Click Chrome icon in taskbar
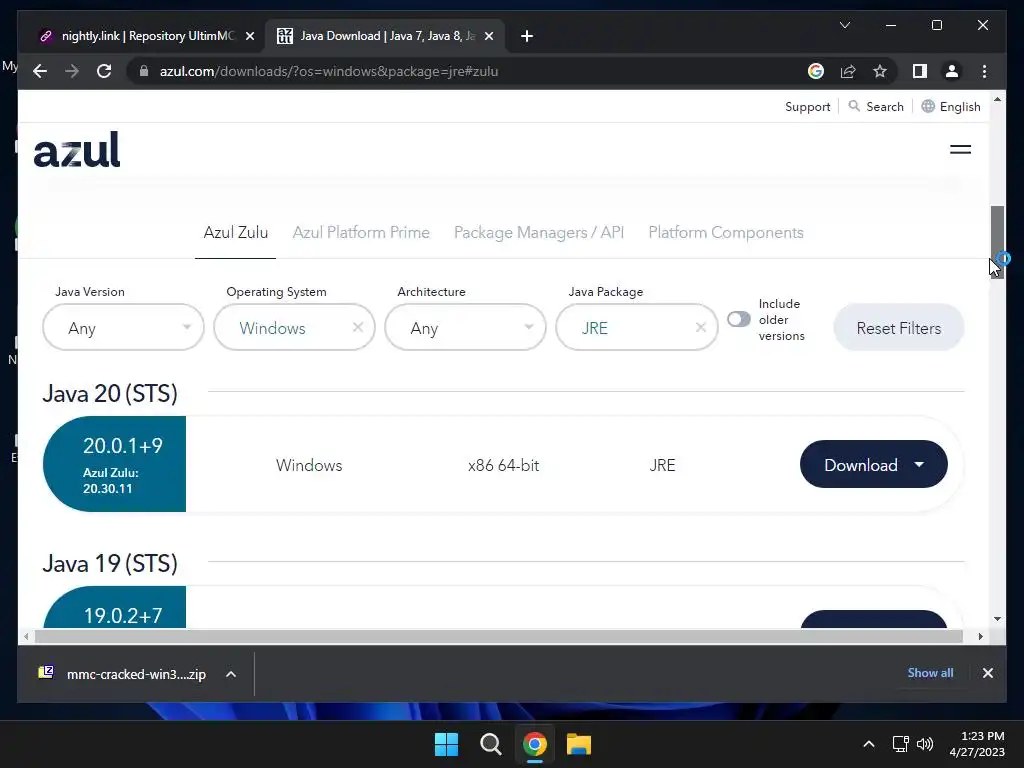The image size is (1024, 768). click(x=534, y=744)
